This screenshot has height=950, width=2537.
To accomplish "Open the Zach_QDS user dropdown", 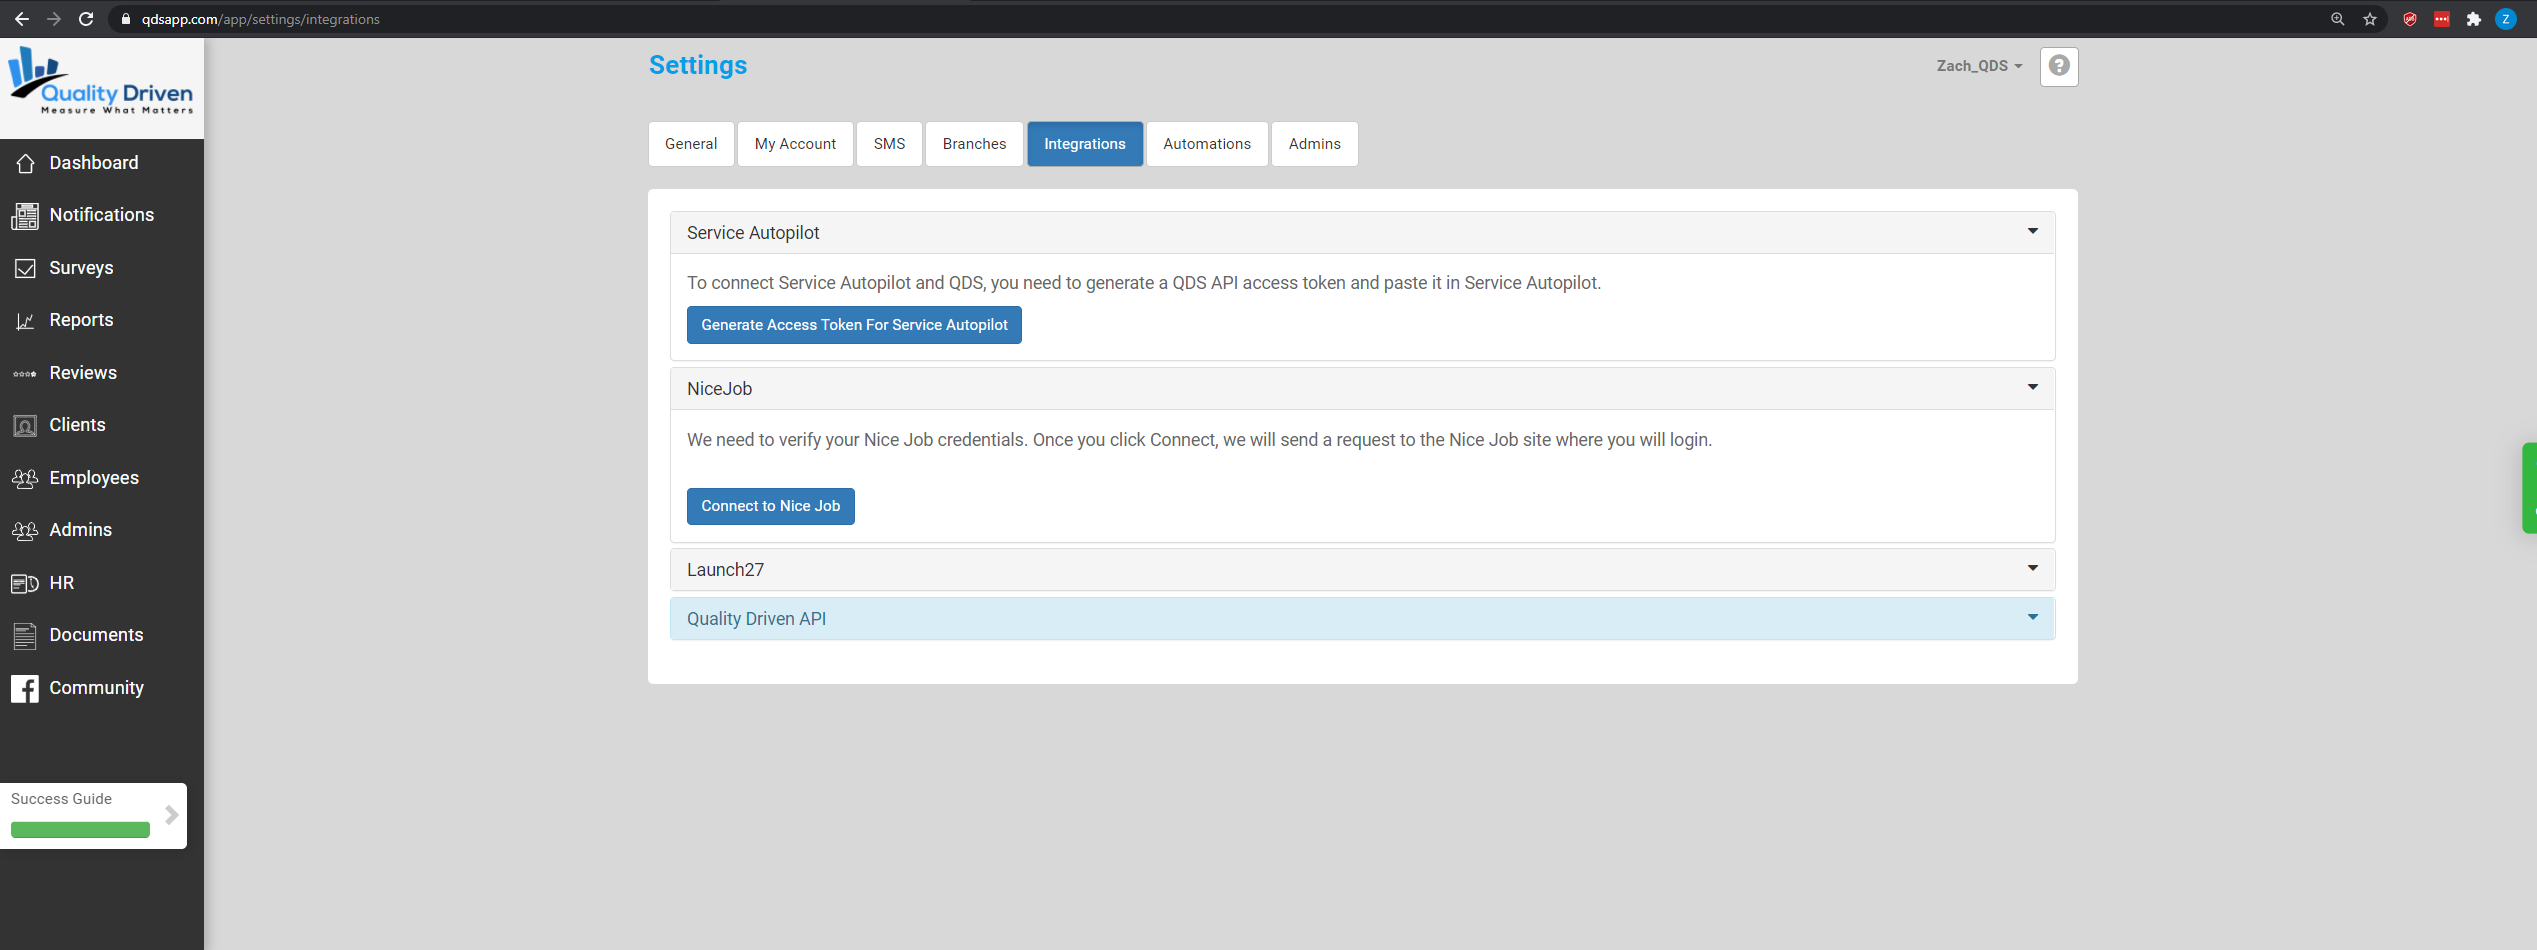I will (x=1979, y=66).
